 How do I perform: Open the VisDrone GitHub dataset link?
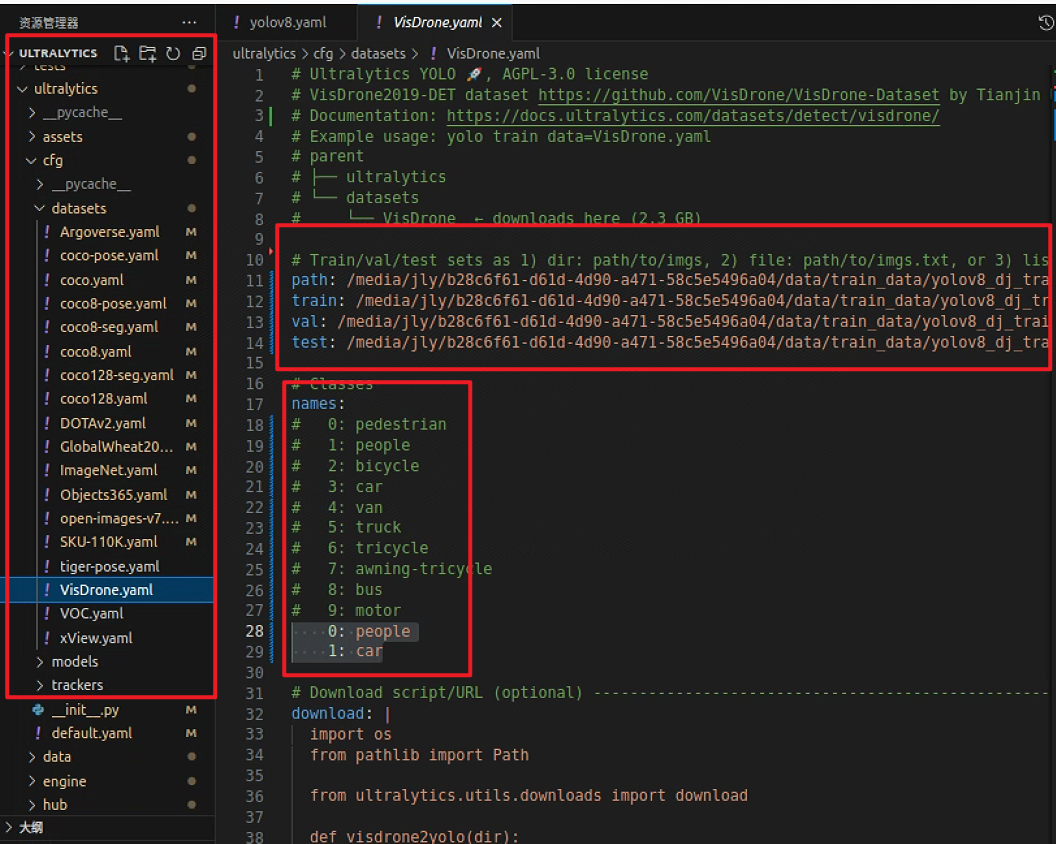(x=738, y=95)
